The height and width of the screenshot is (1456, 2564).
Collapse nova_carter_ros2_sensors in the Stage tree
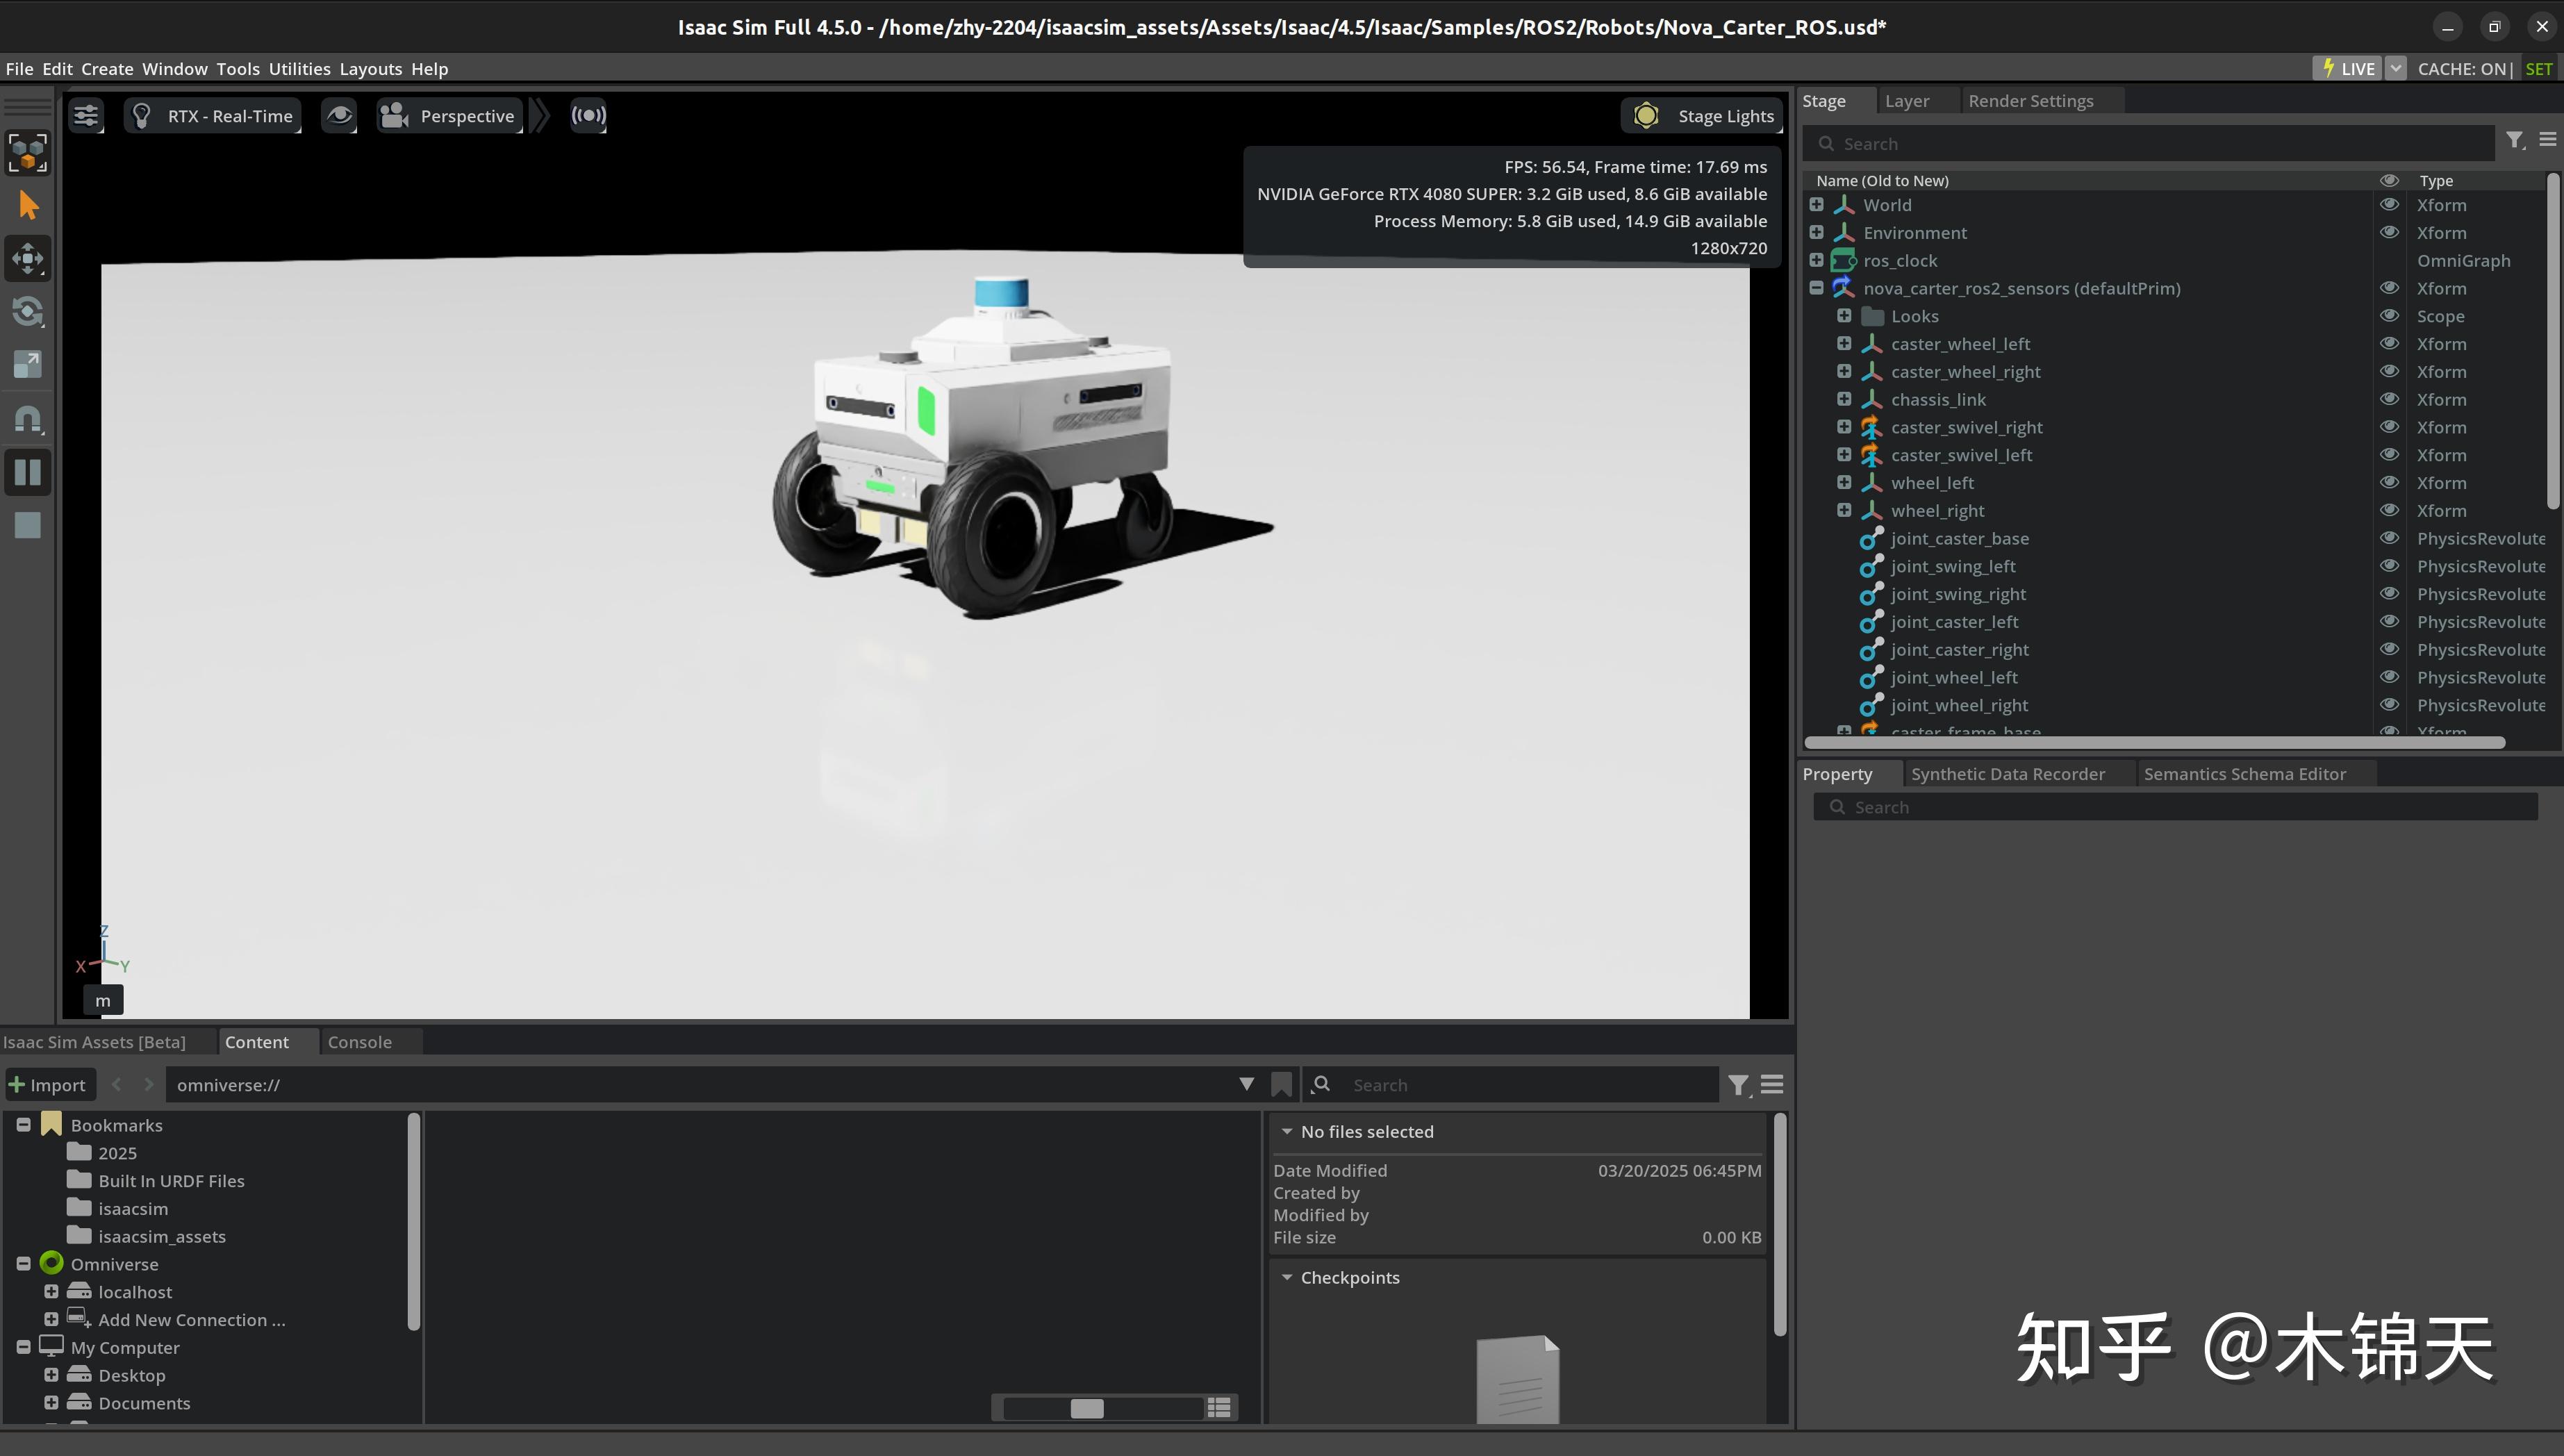(1817, 287)
